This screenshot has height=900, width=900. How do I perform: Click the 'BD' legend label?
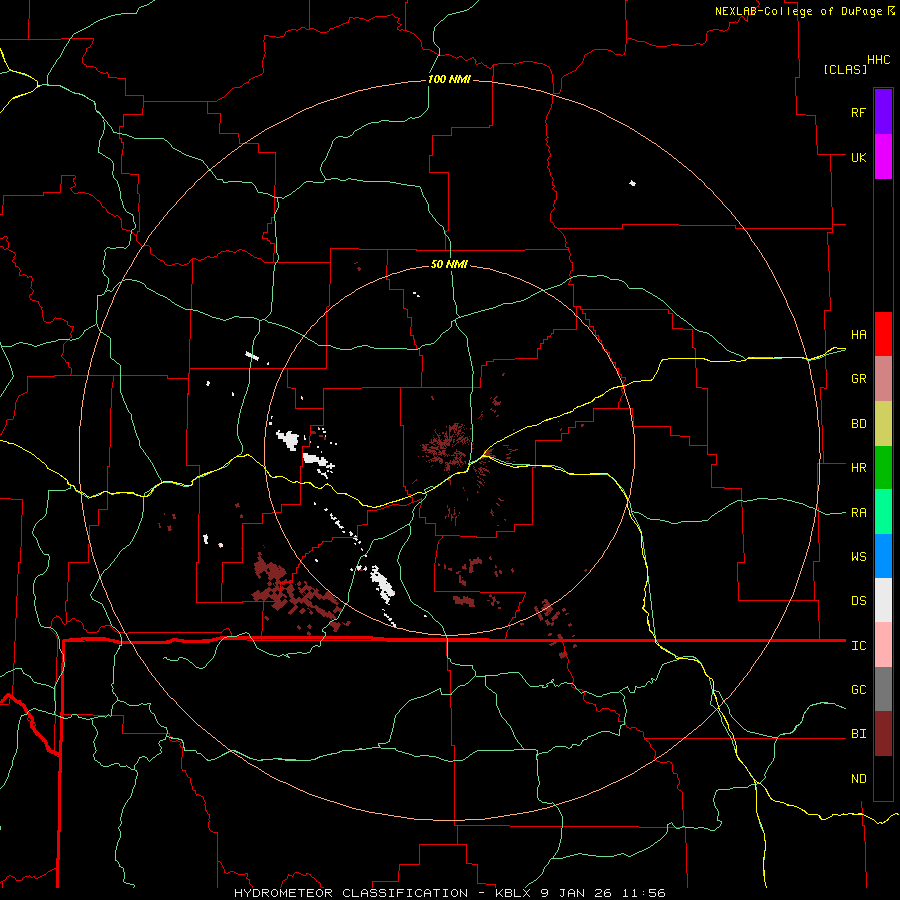pyautogui.click(x=859, y=424)
